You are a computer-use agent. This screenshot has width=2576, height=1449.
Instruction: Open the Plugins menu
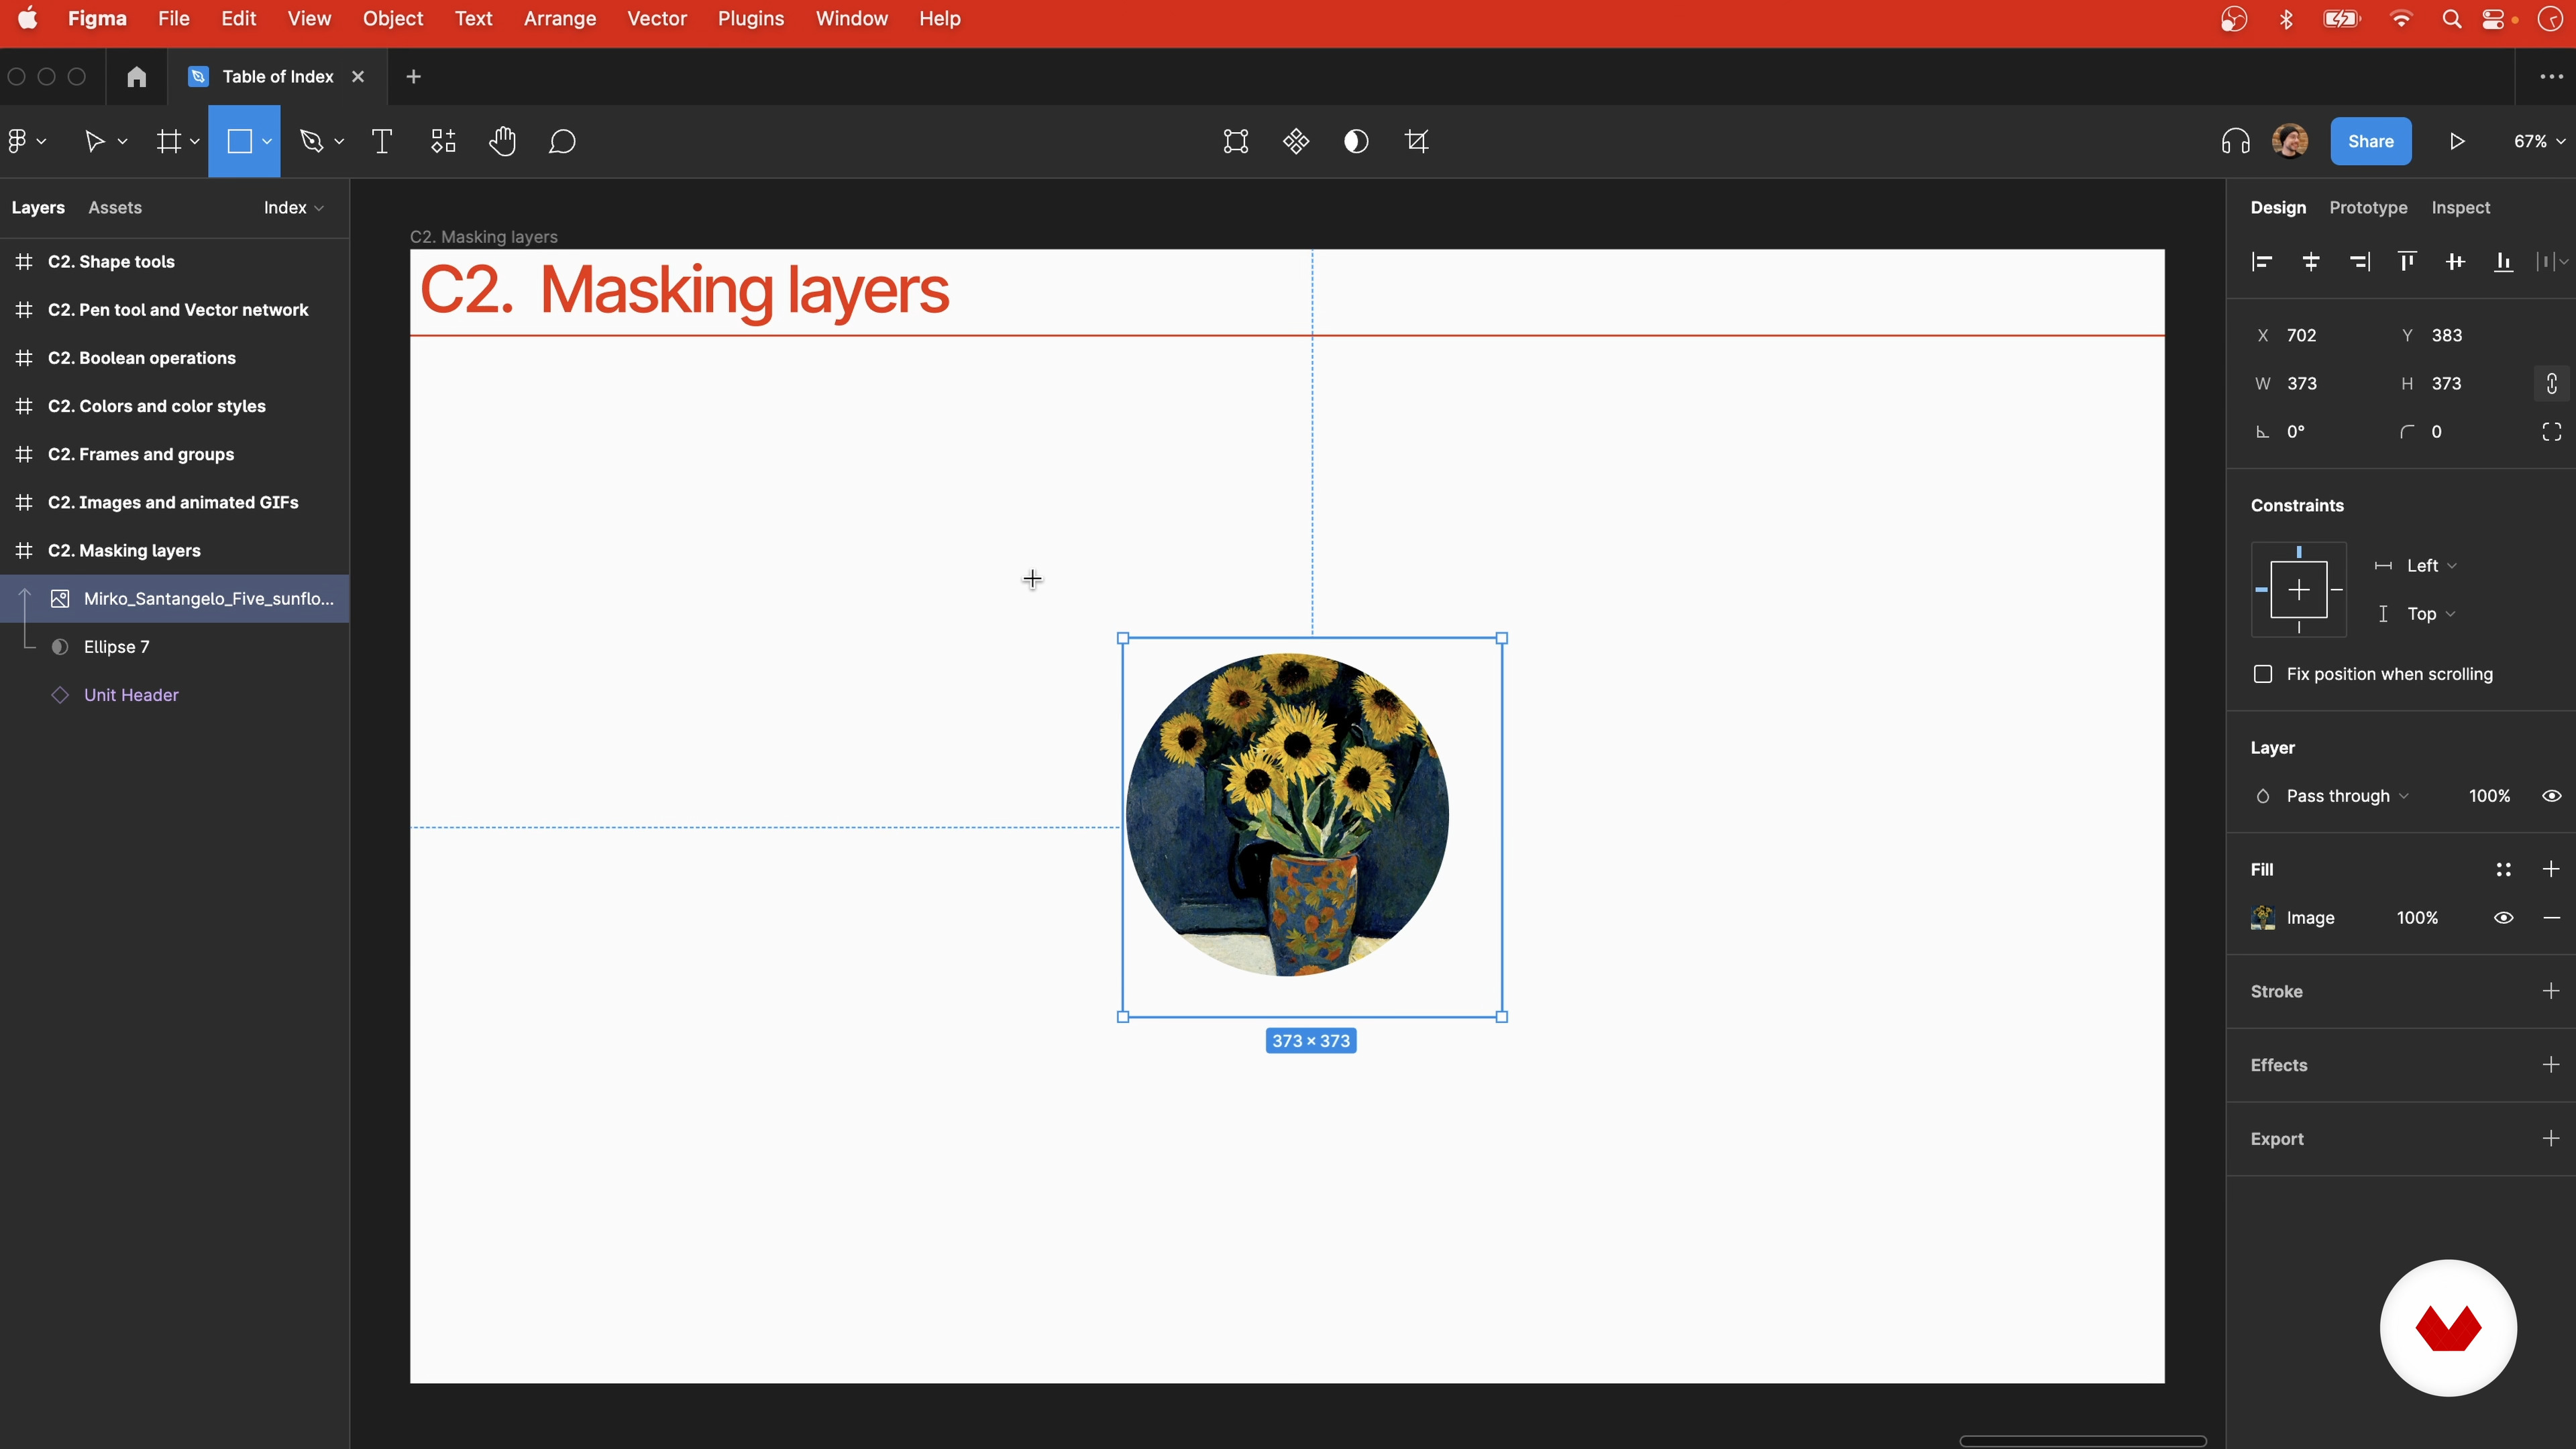(x=751, y=19)
